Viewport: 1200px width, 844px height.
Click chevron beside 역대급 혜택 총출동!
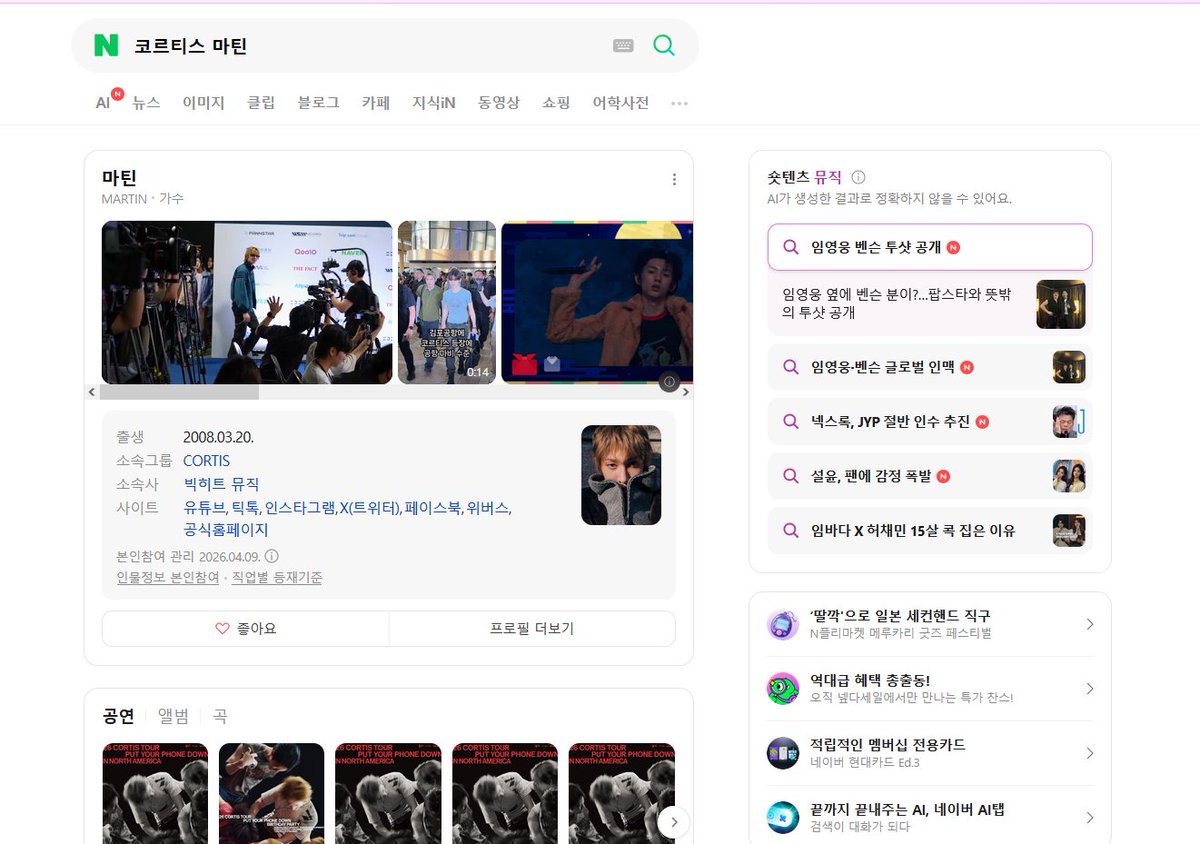coord(1089,688)
